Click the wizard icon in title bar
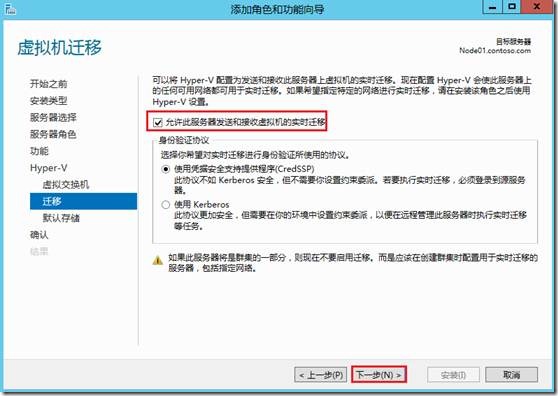The width and height of the screenshot is (558, 396). coord(10,9)
